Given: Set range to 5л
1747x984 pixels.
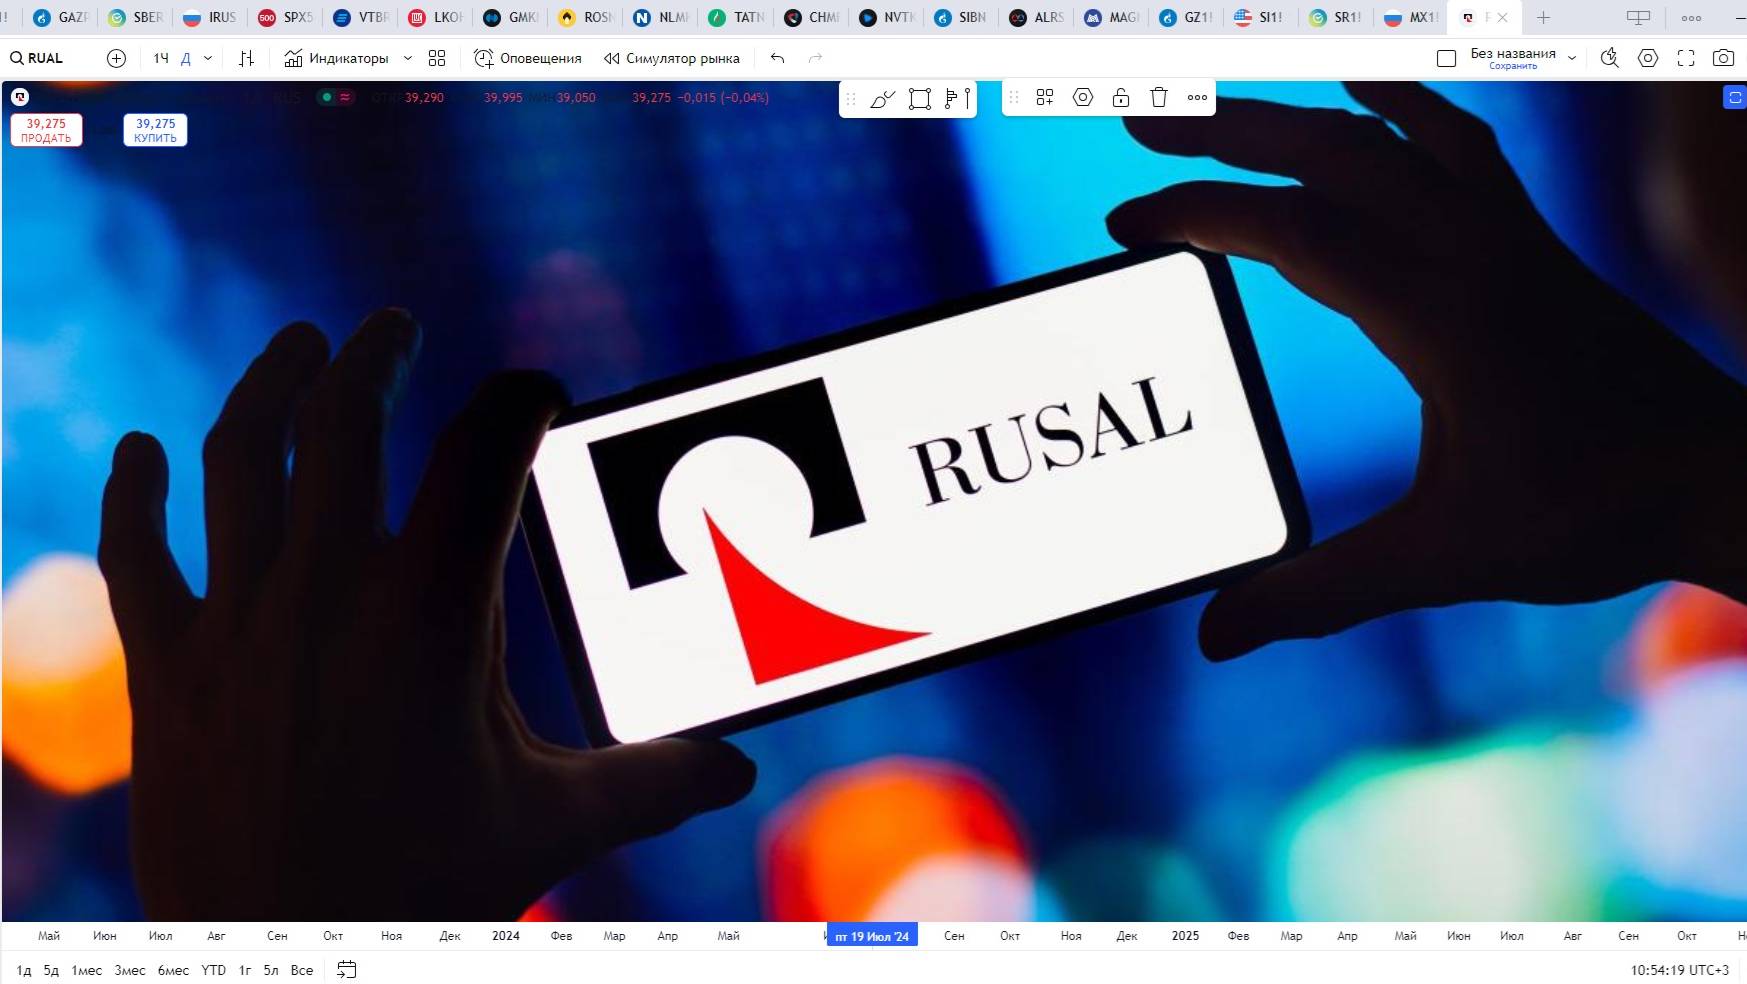Looking at the screenshot, I should click(271, 970).
